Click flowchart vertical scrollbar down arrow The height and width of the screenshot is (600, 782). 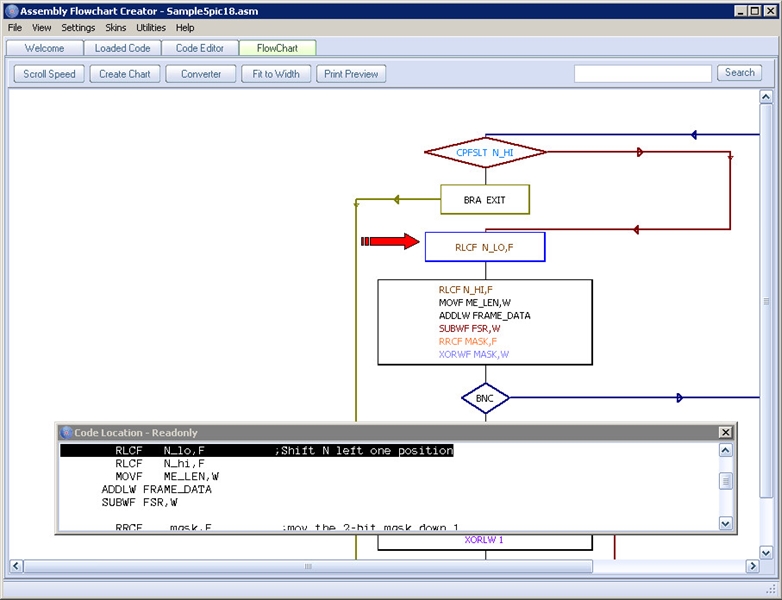(x=766, y=552)
